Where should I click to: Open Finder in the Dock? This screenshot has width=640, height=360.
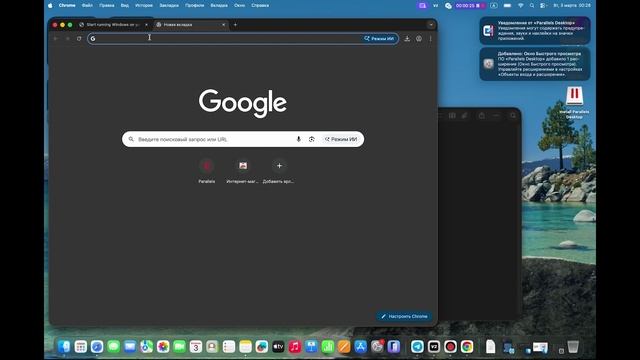click(64, 347)
